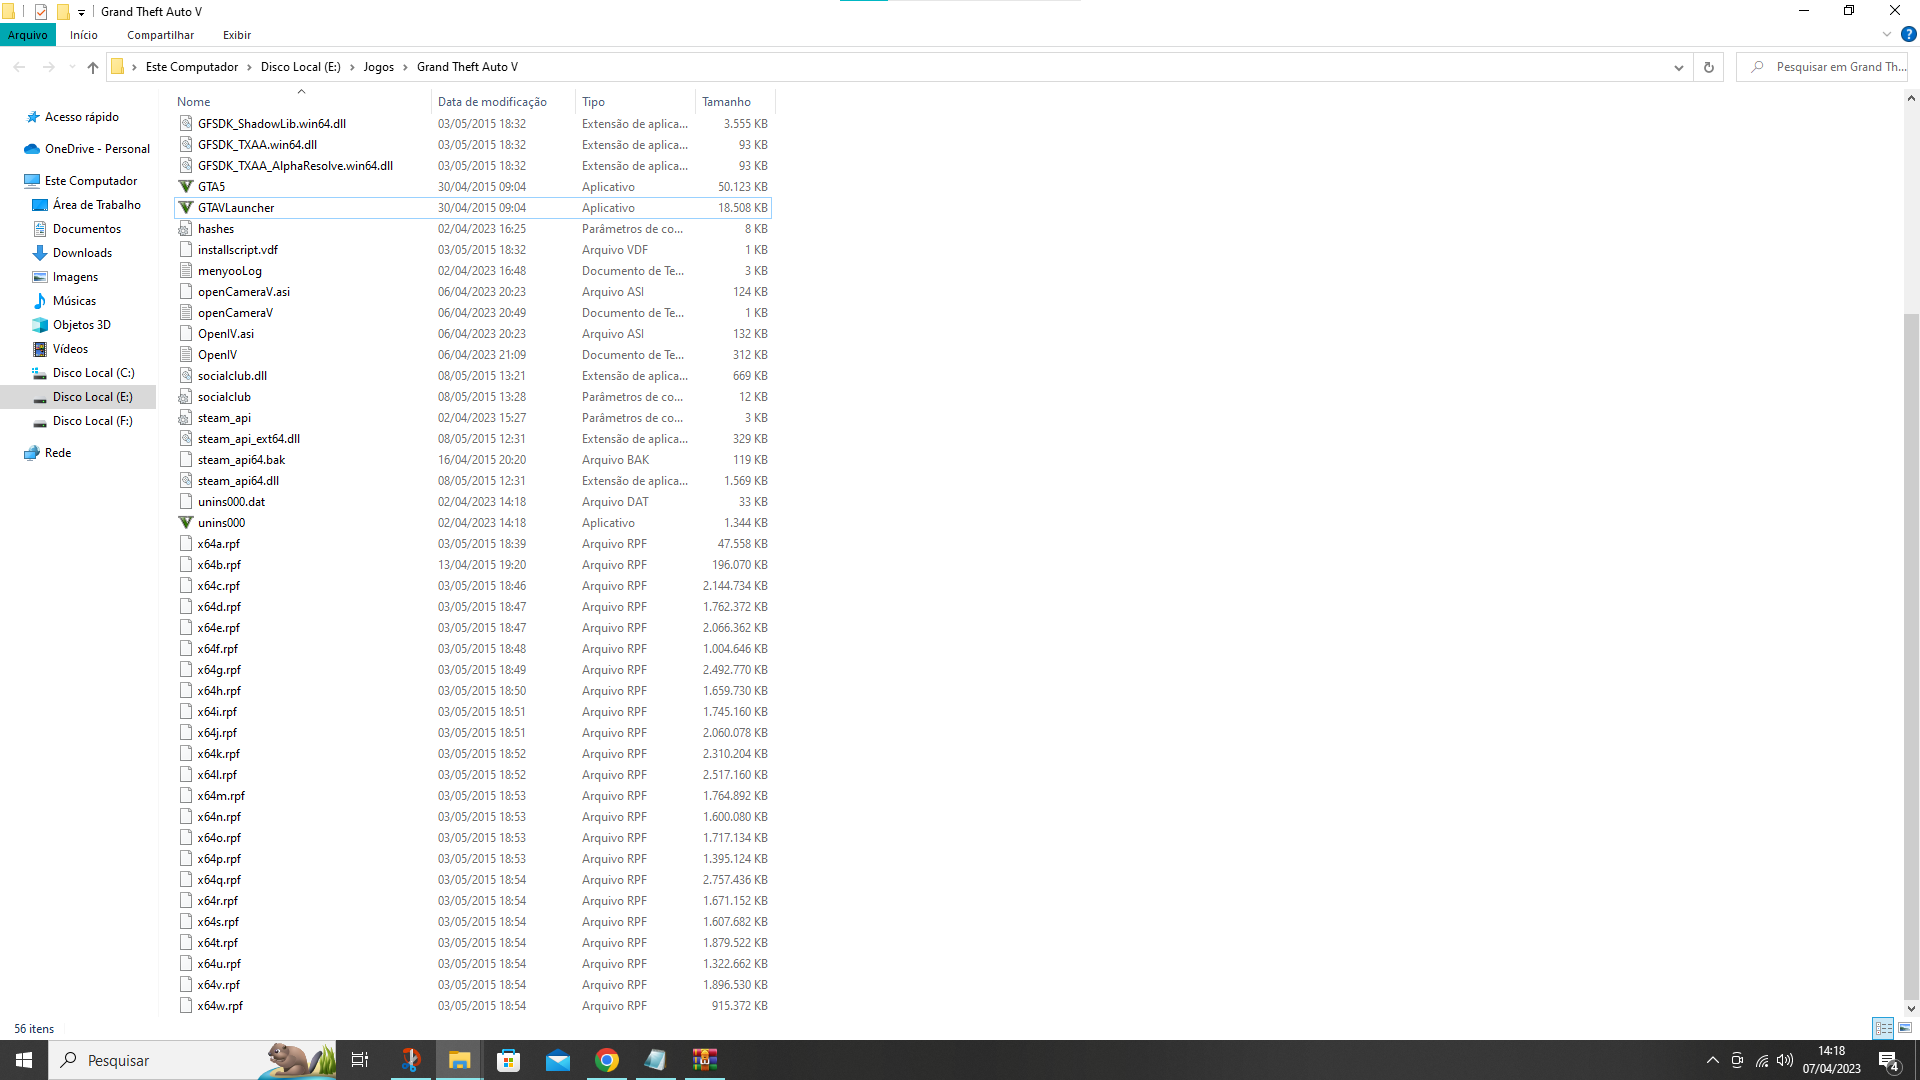Launch GTA5 from the file list

point(211,186)
